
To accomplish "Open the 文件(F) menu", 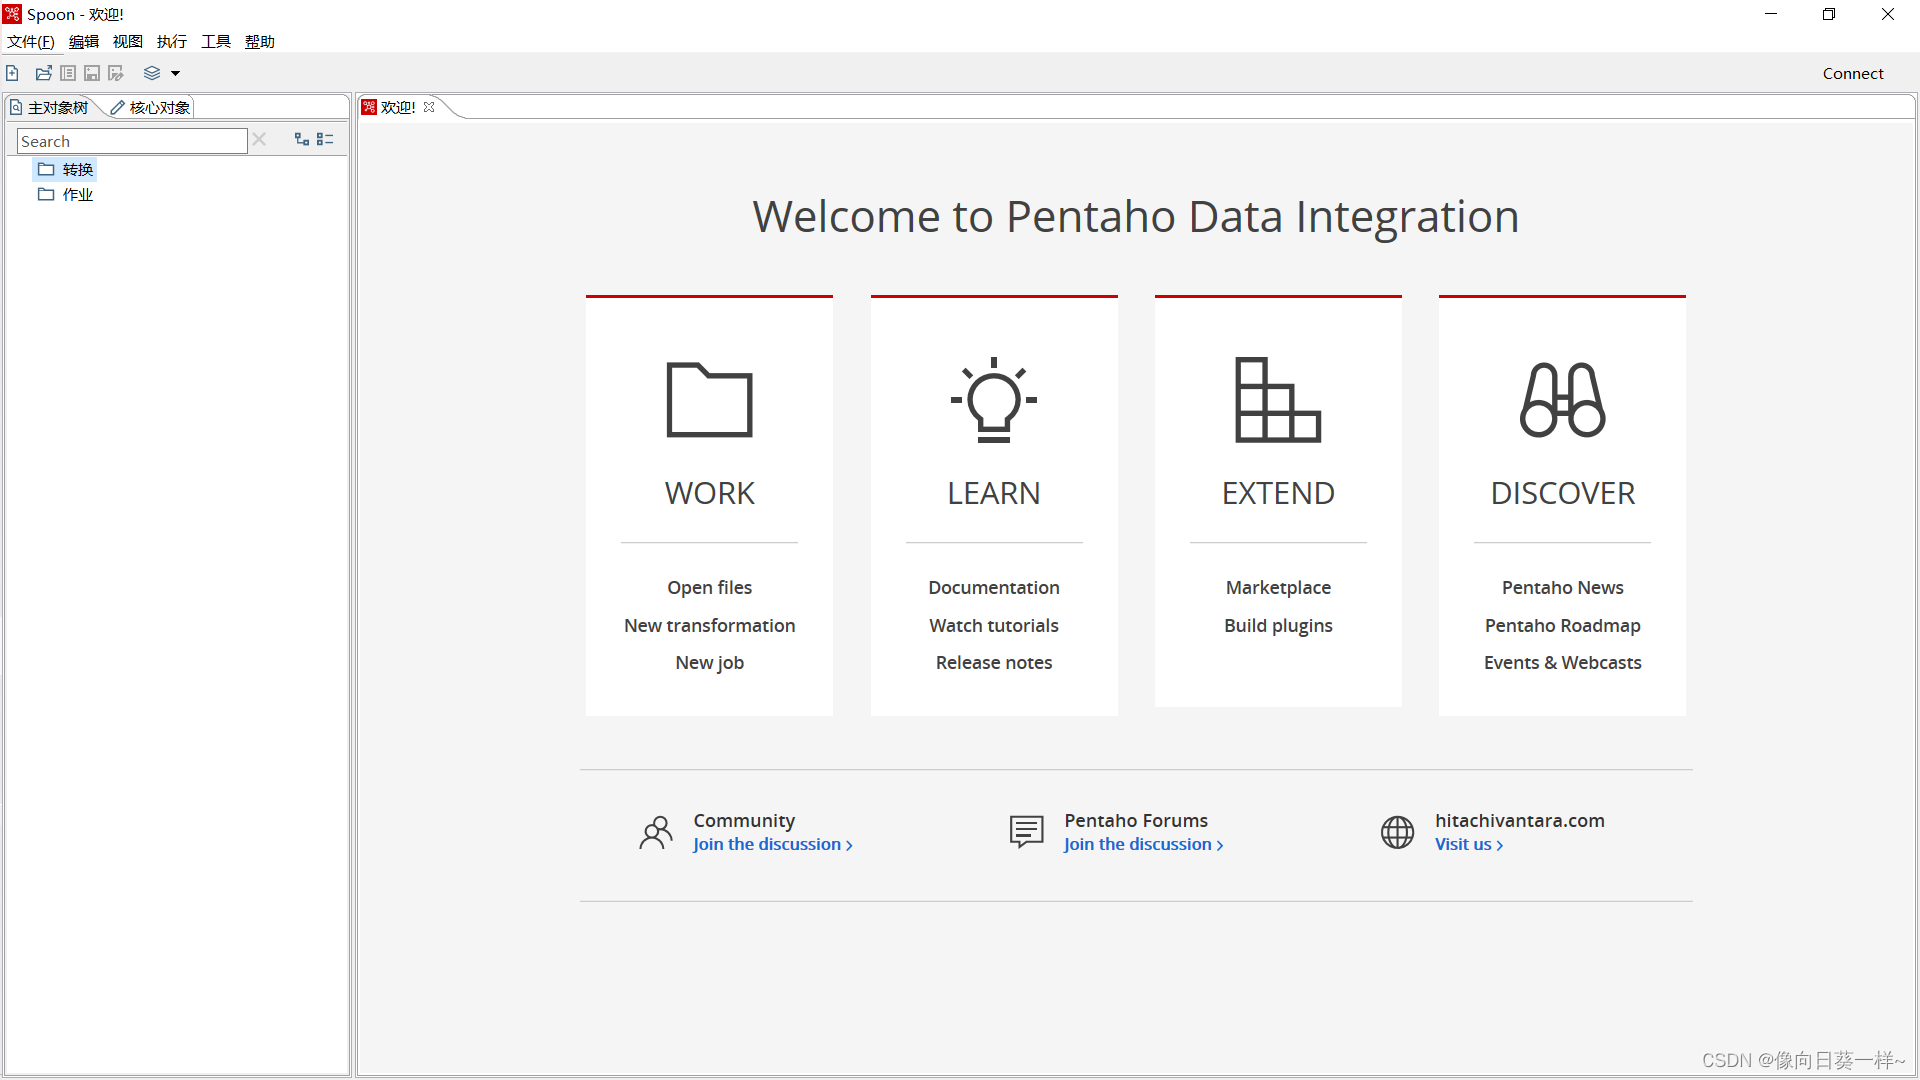I will click(x=31, y=41).
